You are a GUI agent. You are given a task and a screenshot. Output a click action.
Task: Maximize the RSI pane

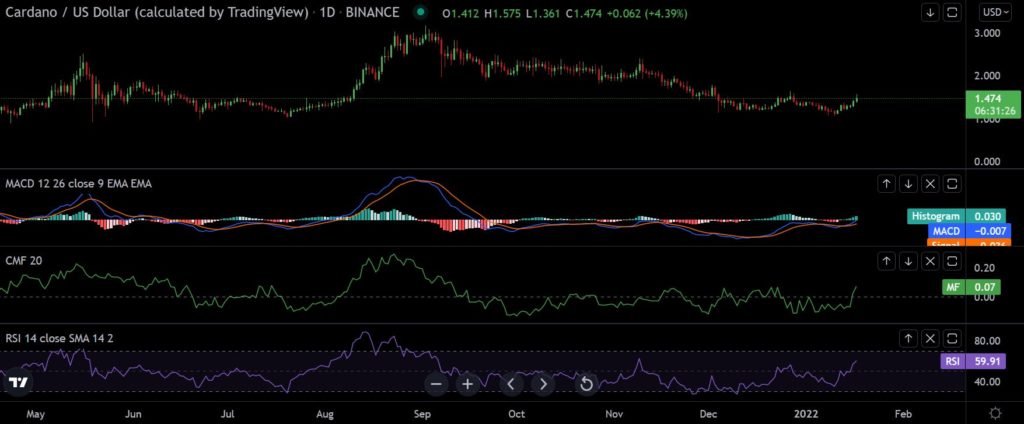pyautogui.click(x=952, y=338)
